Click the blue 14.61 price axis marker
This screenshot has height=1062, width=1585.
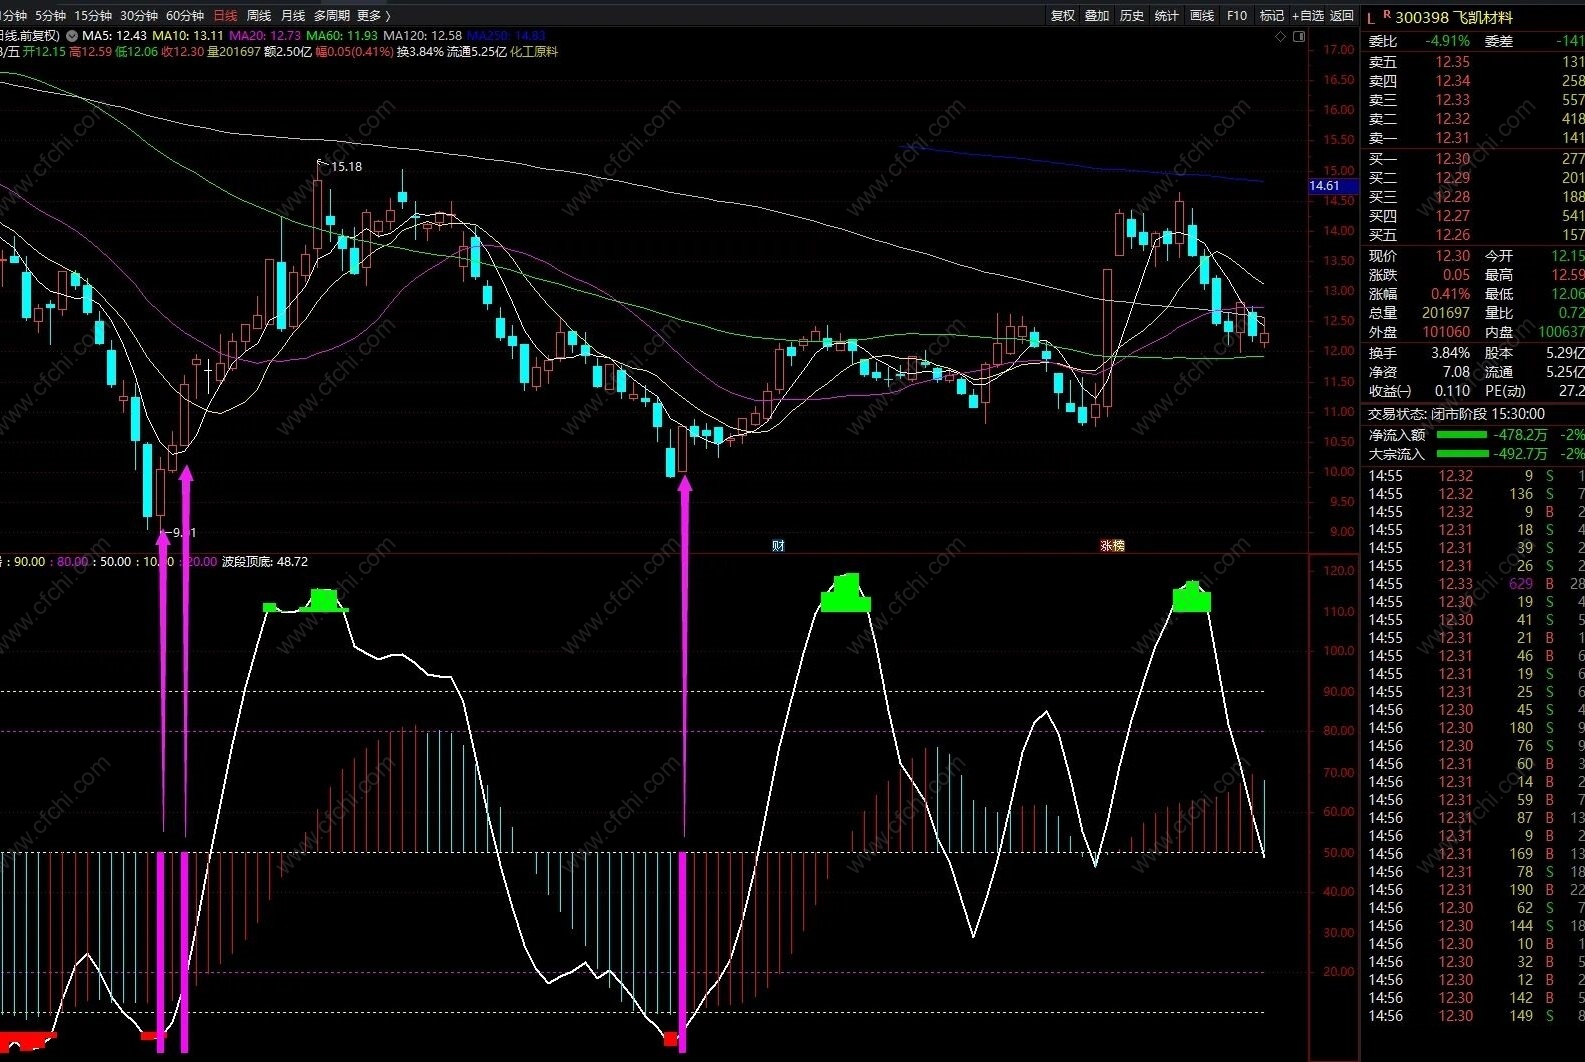tap(1326, 186)
